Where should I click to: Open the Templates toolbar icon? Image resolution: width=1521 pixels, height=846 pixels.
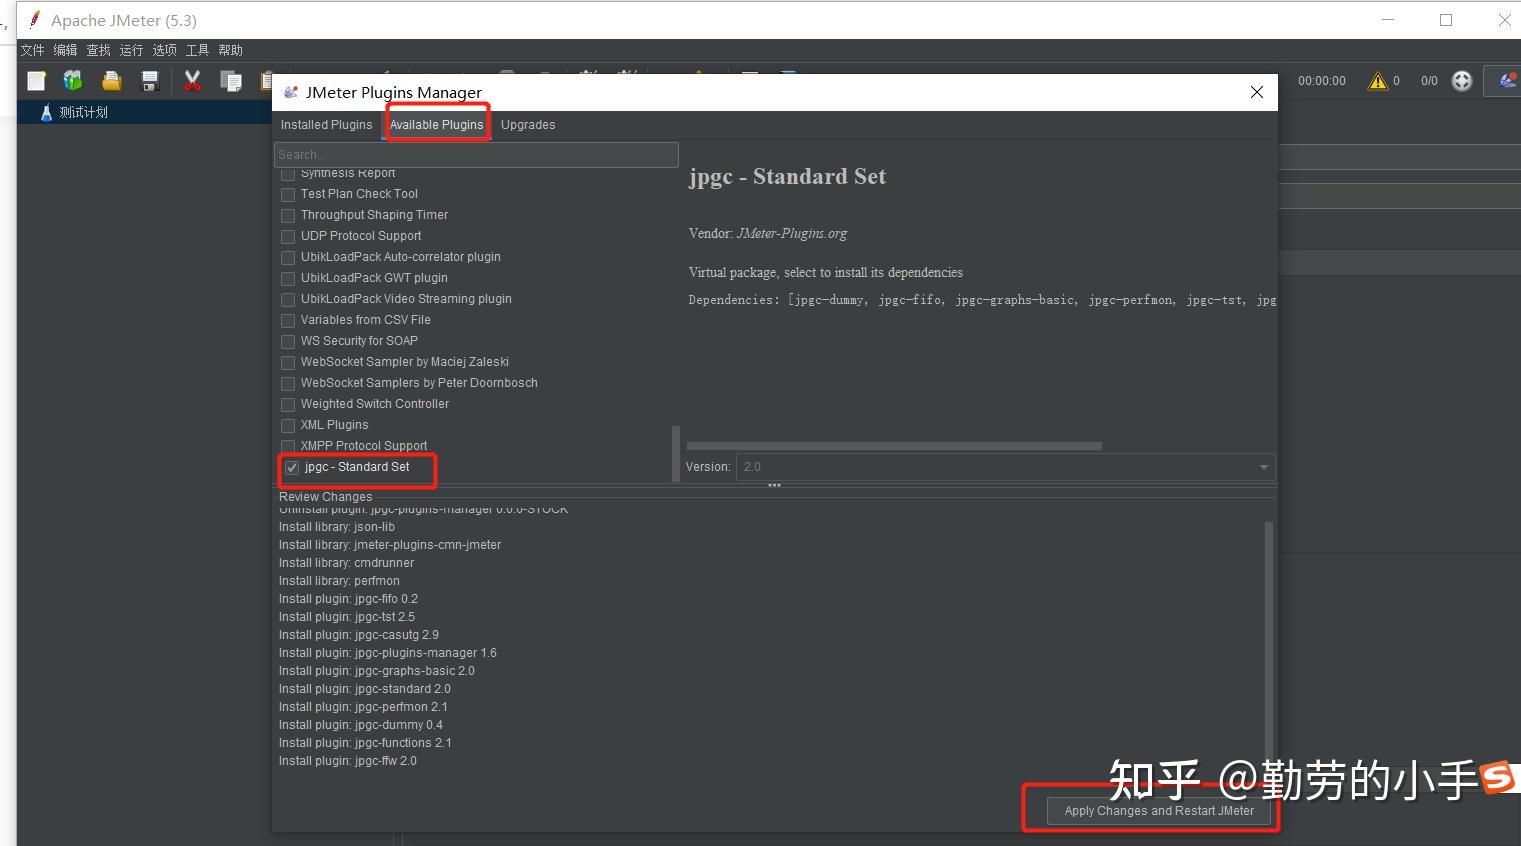click(73, 81)
